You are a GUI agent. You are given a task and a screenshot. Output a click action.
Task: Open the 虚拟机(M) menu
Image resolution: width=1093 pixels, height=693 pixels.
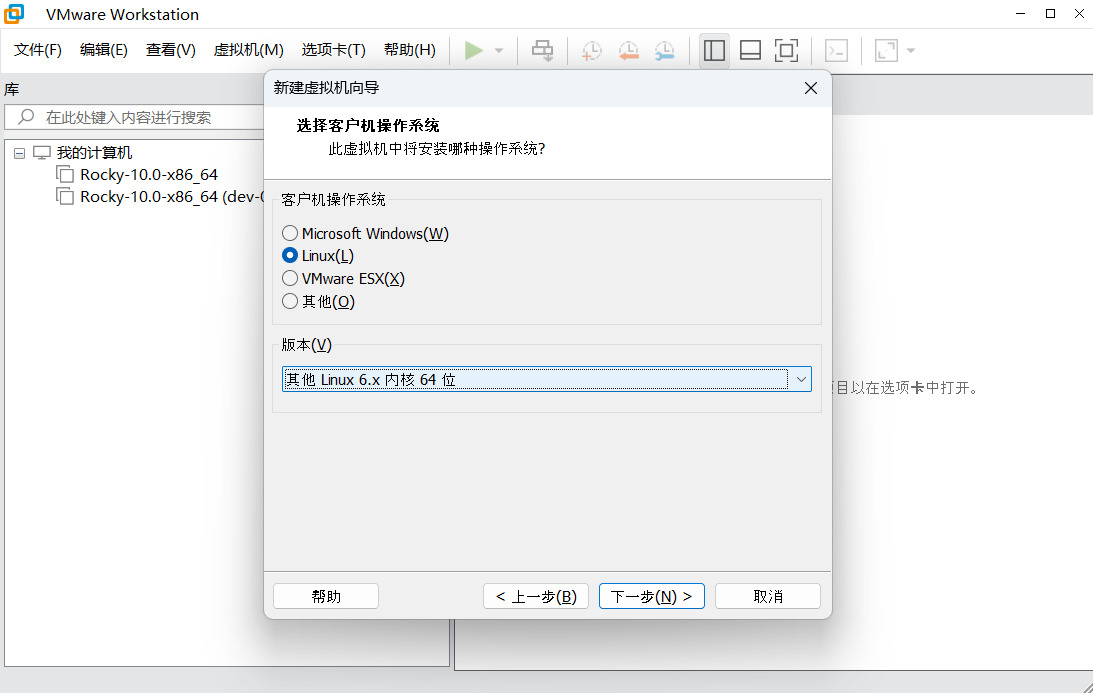point(248,50)
